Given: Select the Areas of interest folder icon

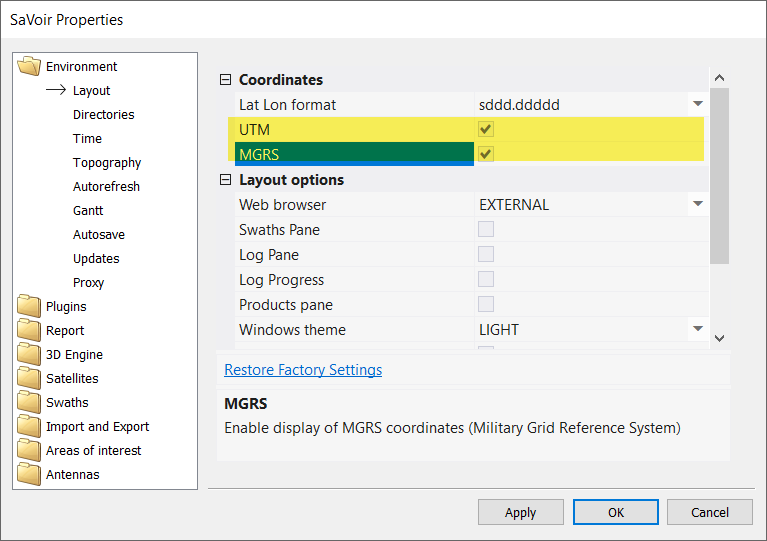Looking at the screenshot, I should click(x=29, y=451).
